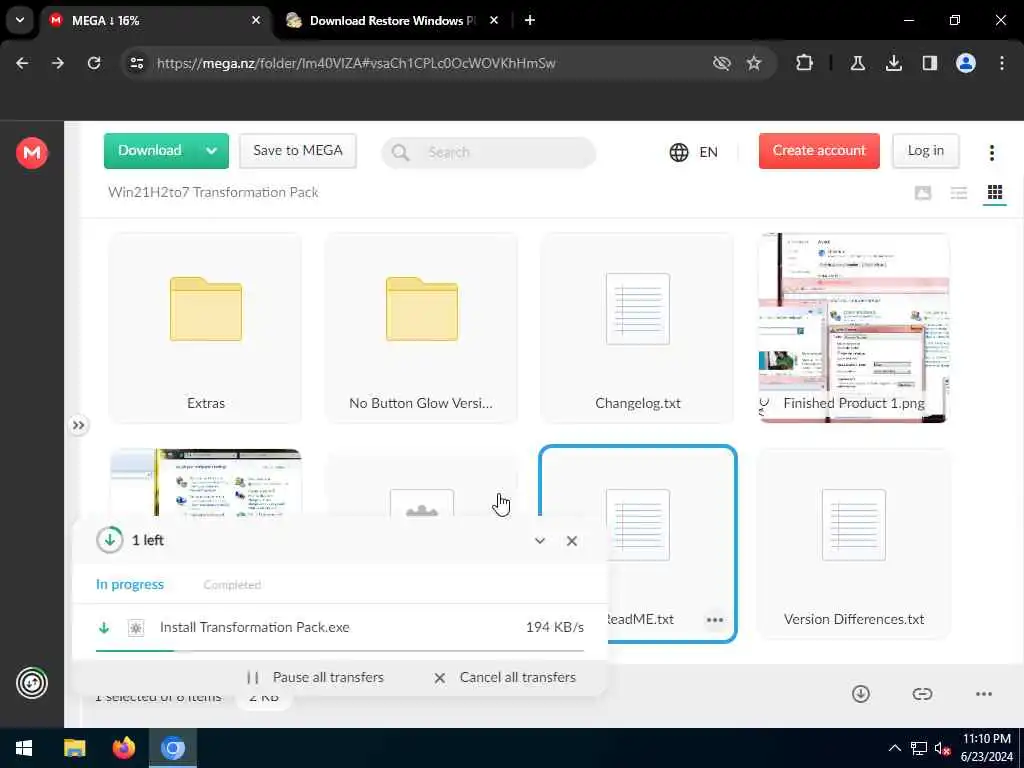1024x768 pixels.
Task: Open taskbar clock and date
Action: [x=987, y=748]
